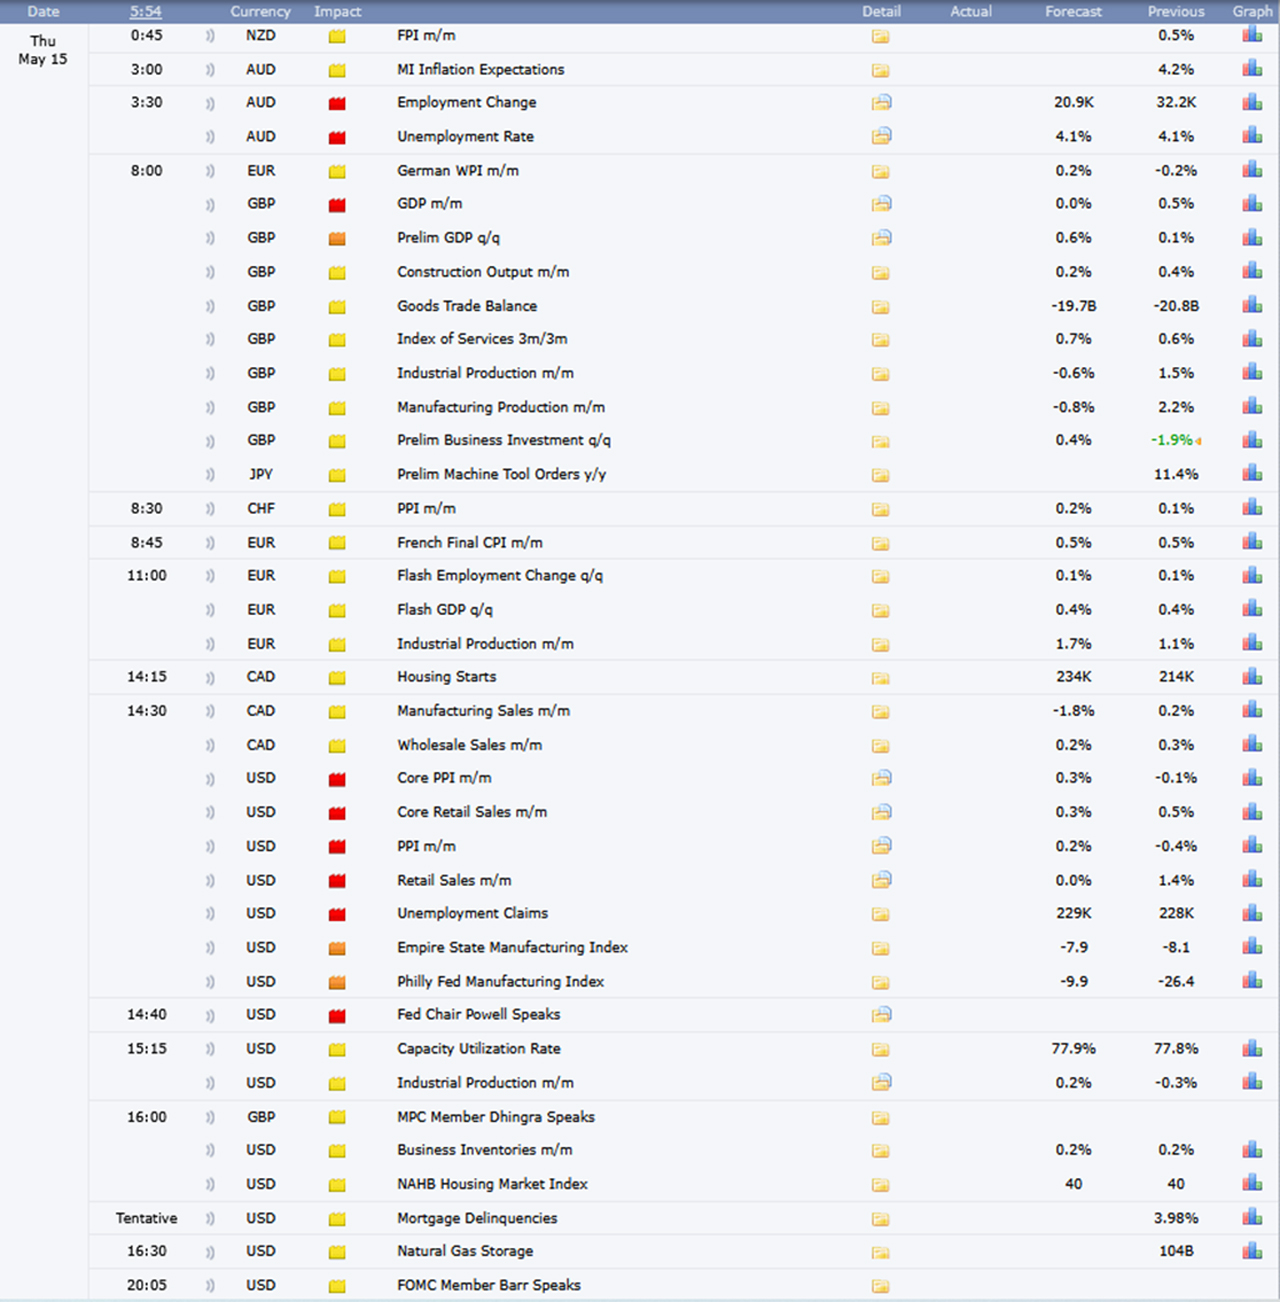Open detail folder for Employment Change
Image resolution: width=1280 pixels, height=1302 pixels.
tap(881, 102)
